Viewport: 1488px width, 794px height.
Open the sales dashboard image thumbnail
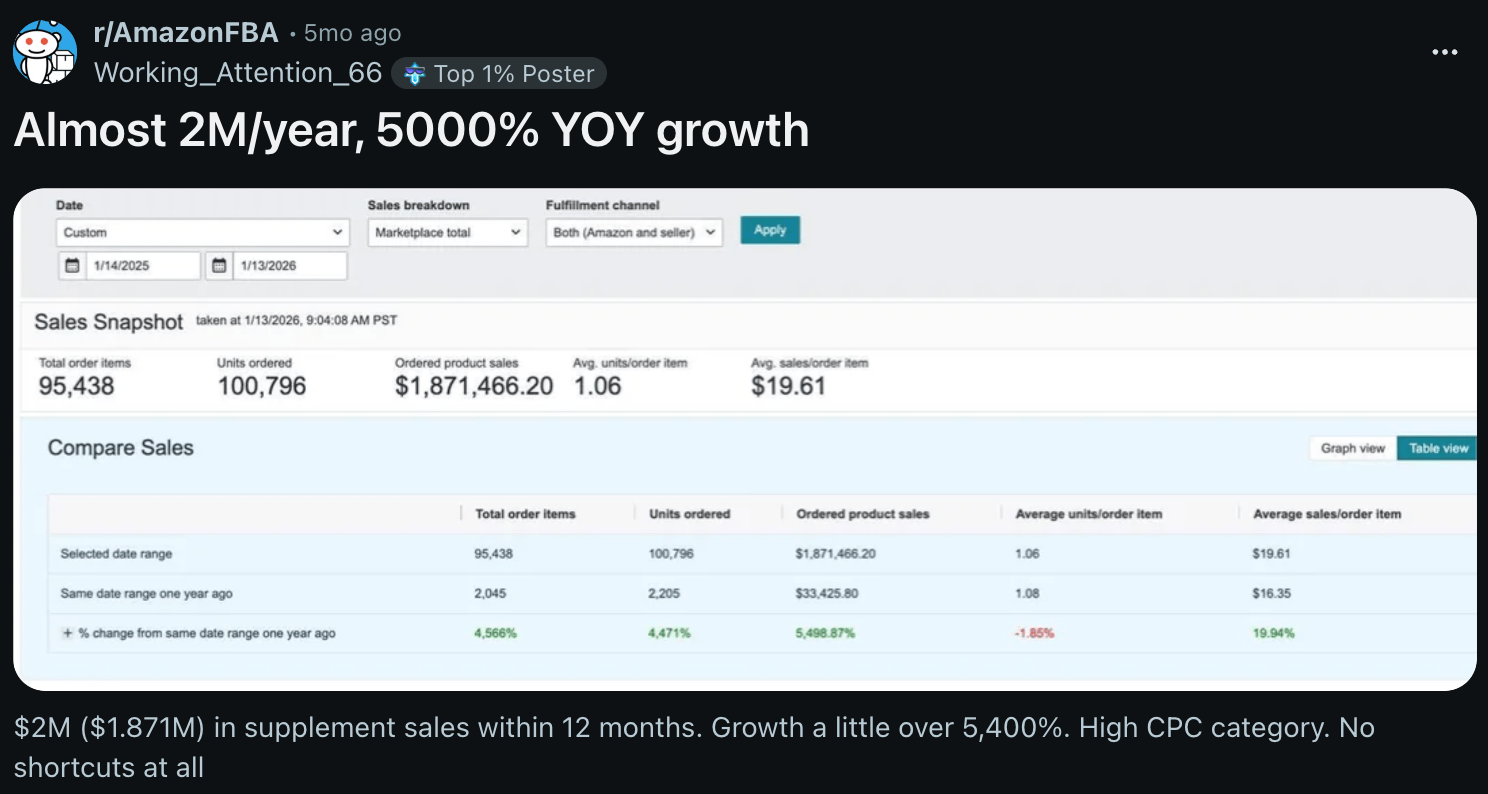(x=745, y=439)
